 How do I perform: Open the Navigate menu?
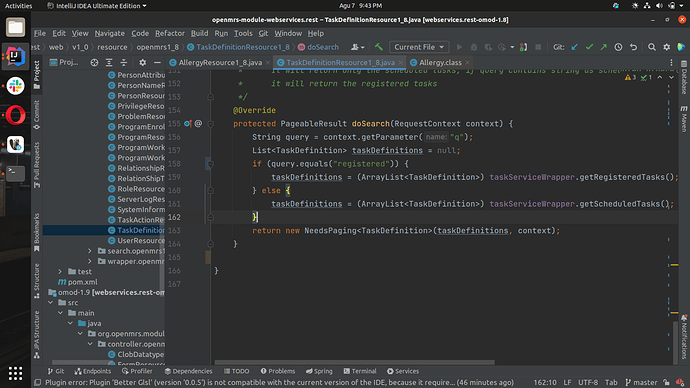point(110,33)
